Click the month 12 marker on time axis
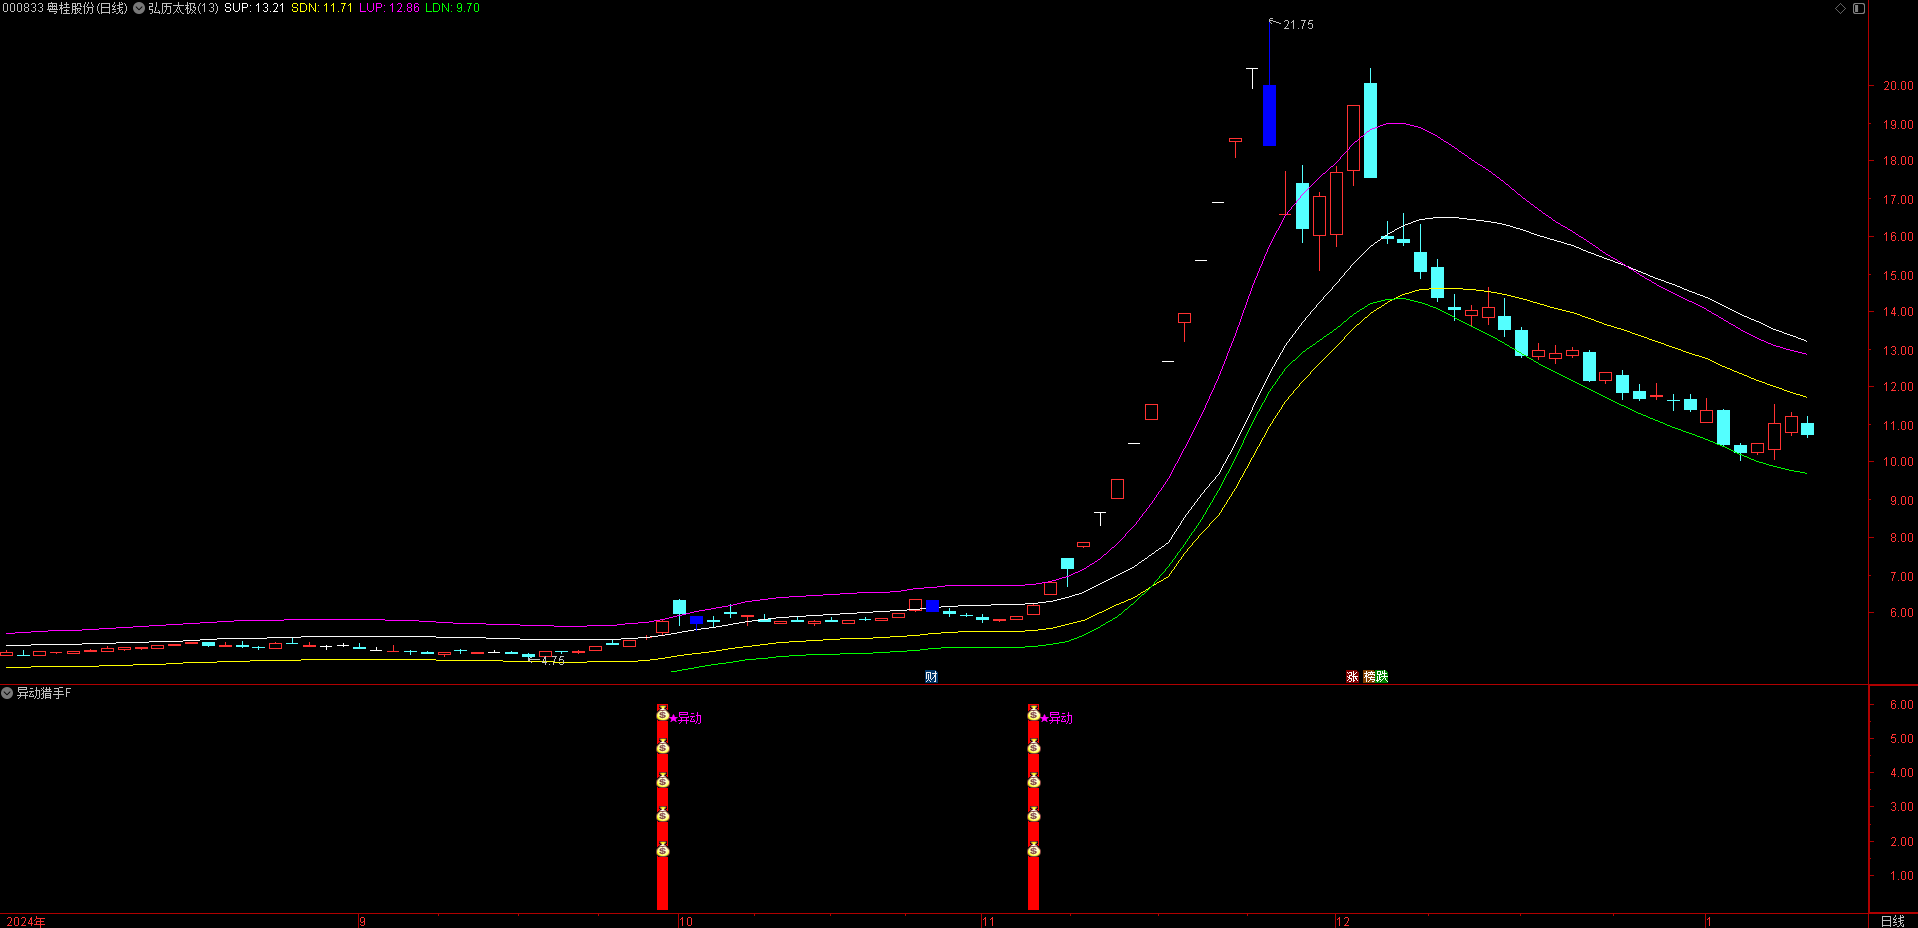 point(1342,921)
